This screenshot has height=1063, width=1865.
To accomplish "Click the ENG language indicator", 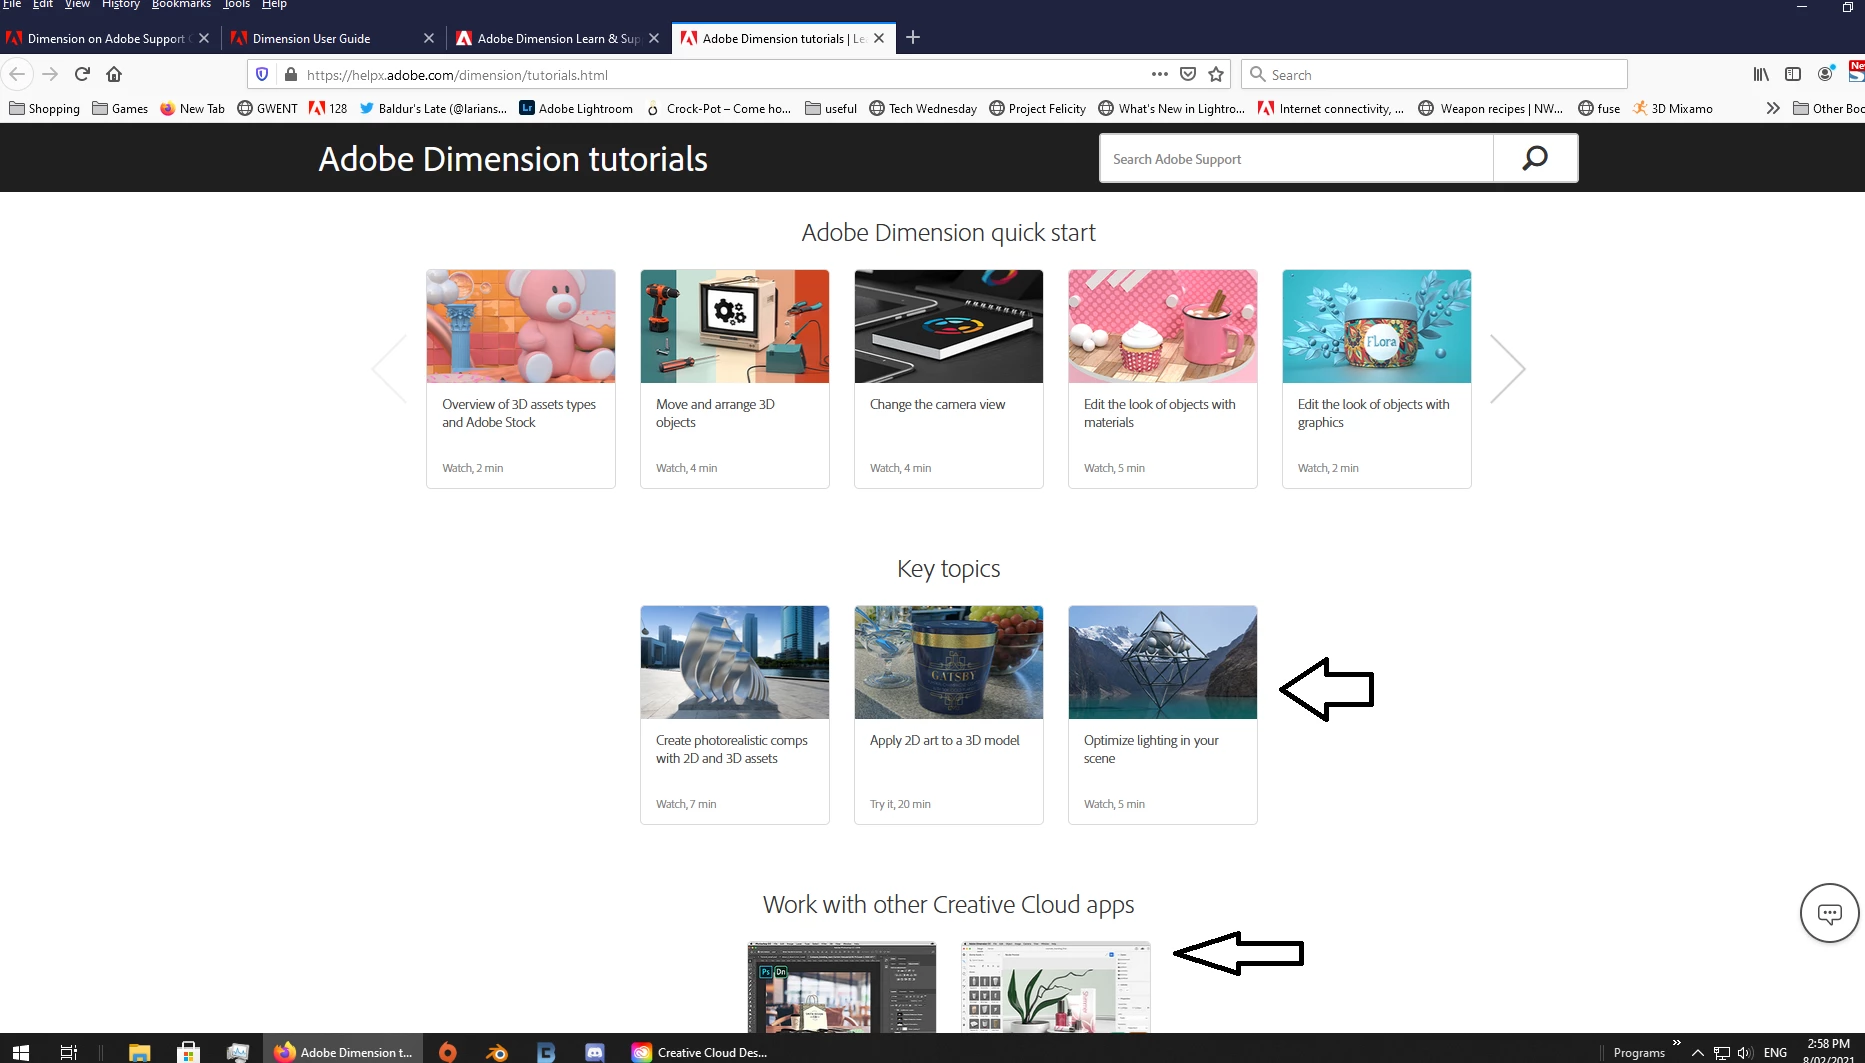I will 1775,1052.
